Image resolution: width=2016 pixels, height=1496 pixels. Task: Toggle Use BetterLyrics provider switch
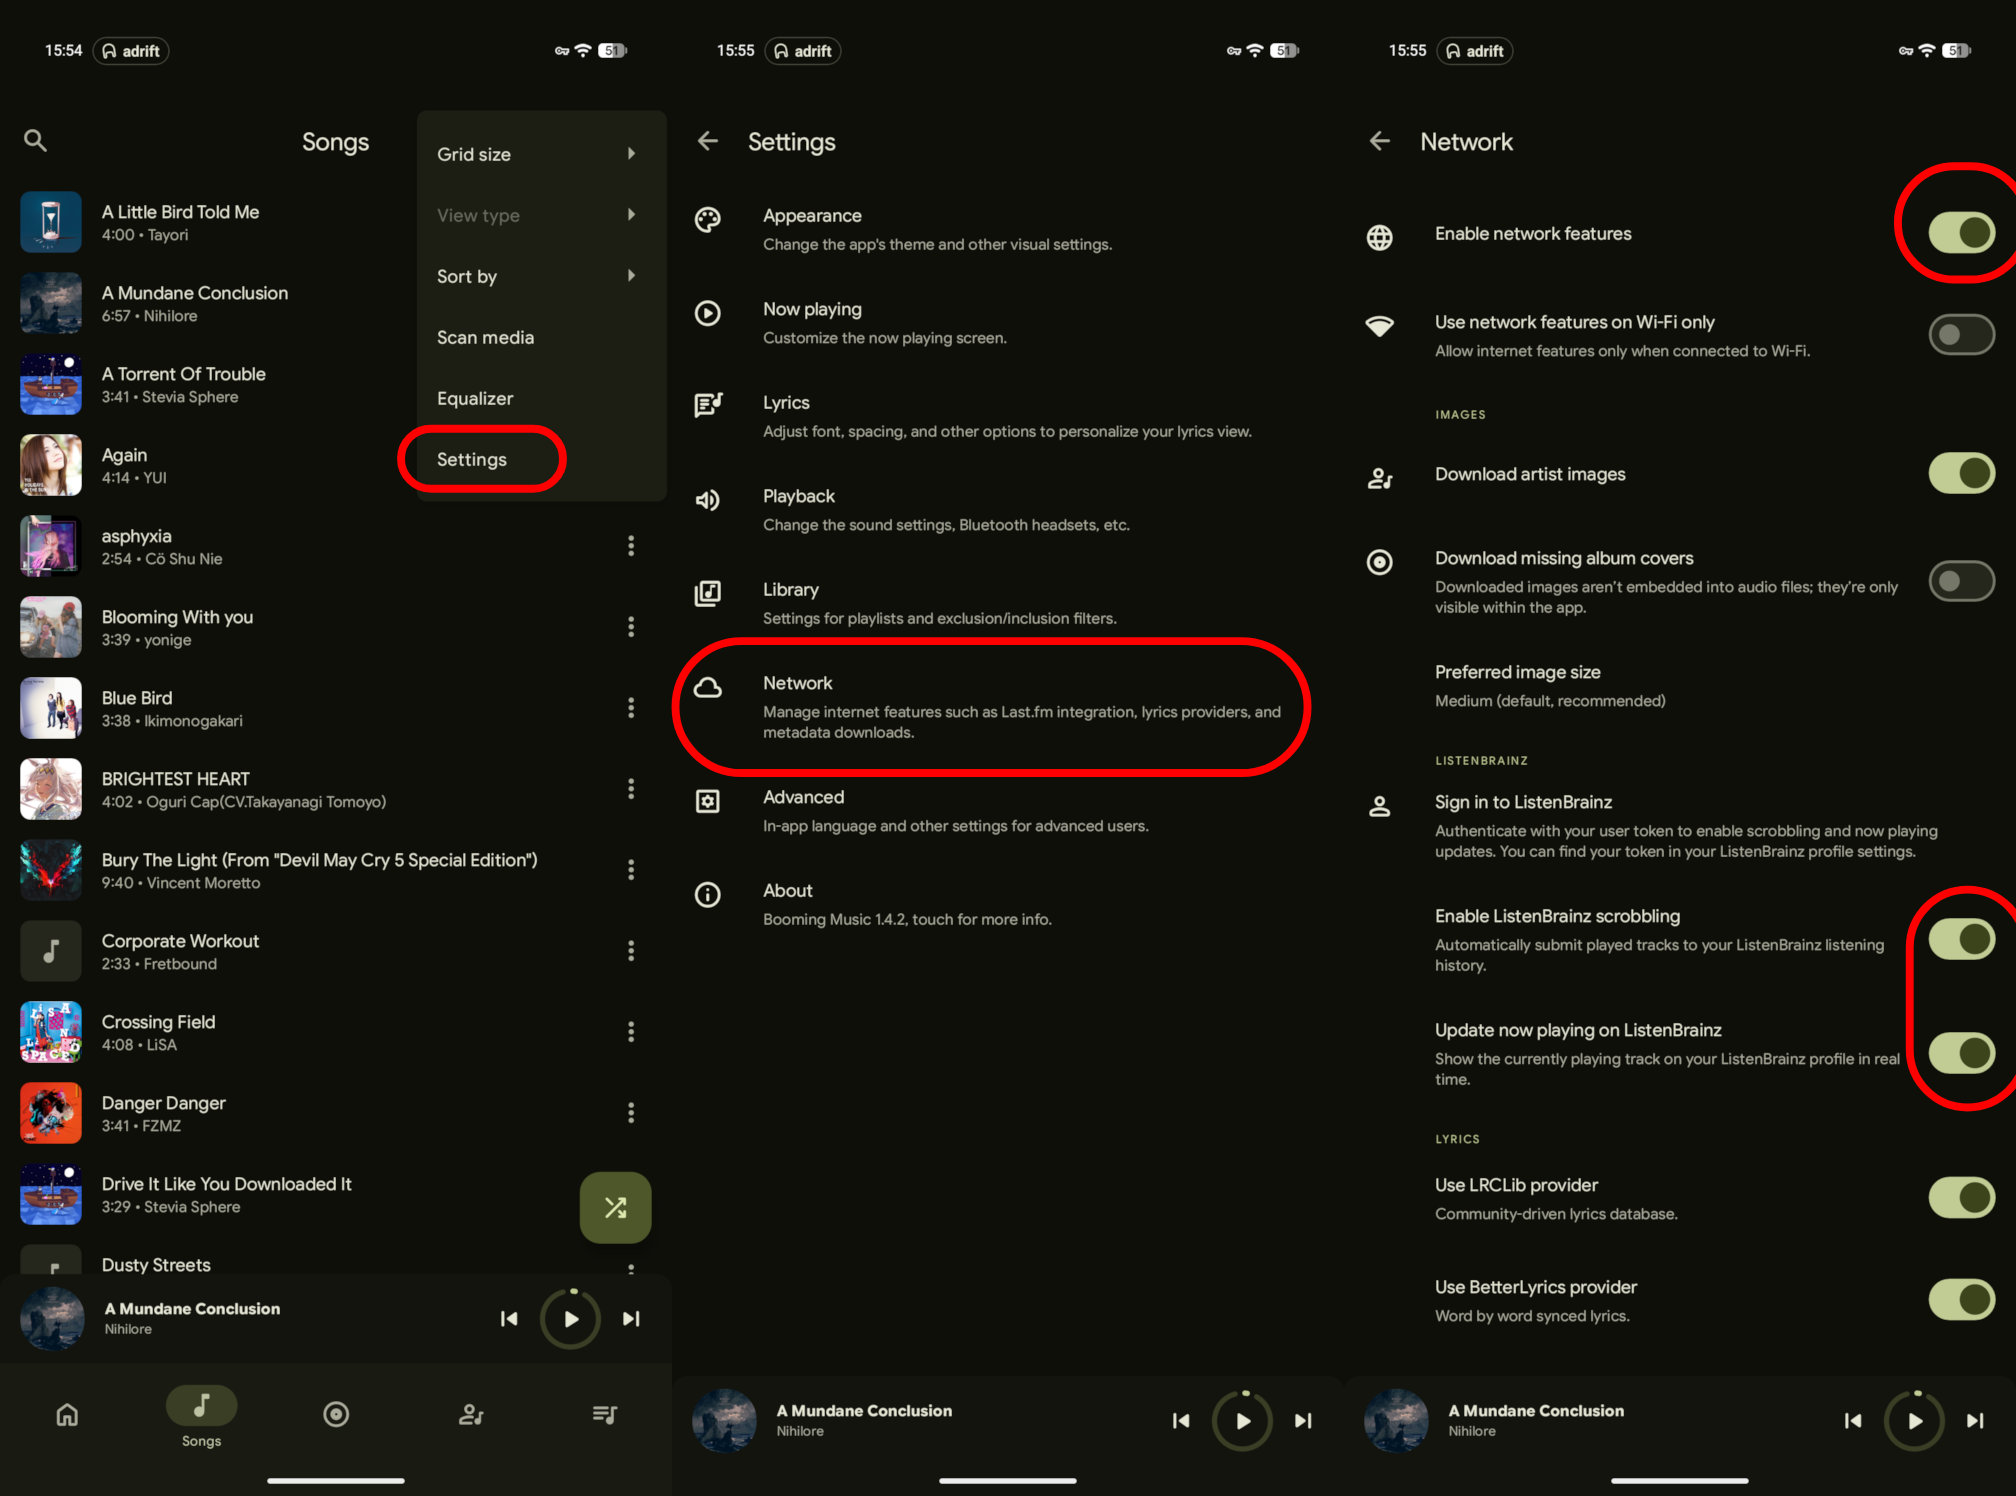tap(1962, 1299)
